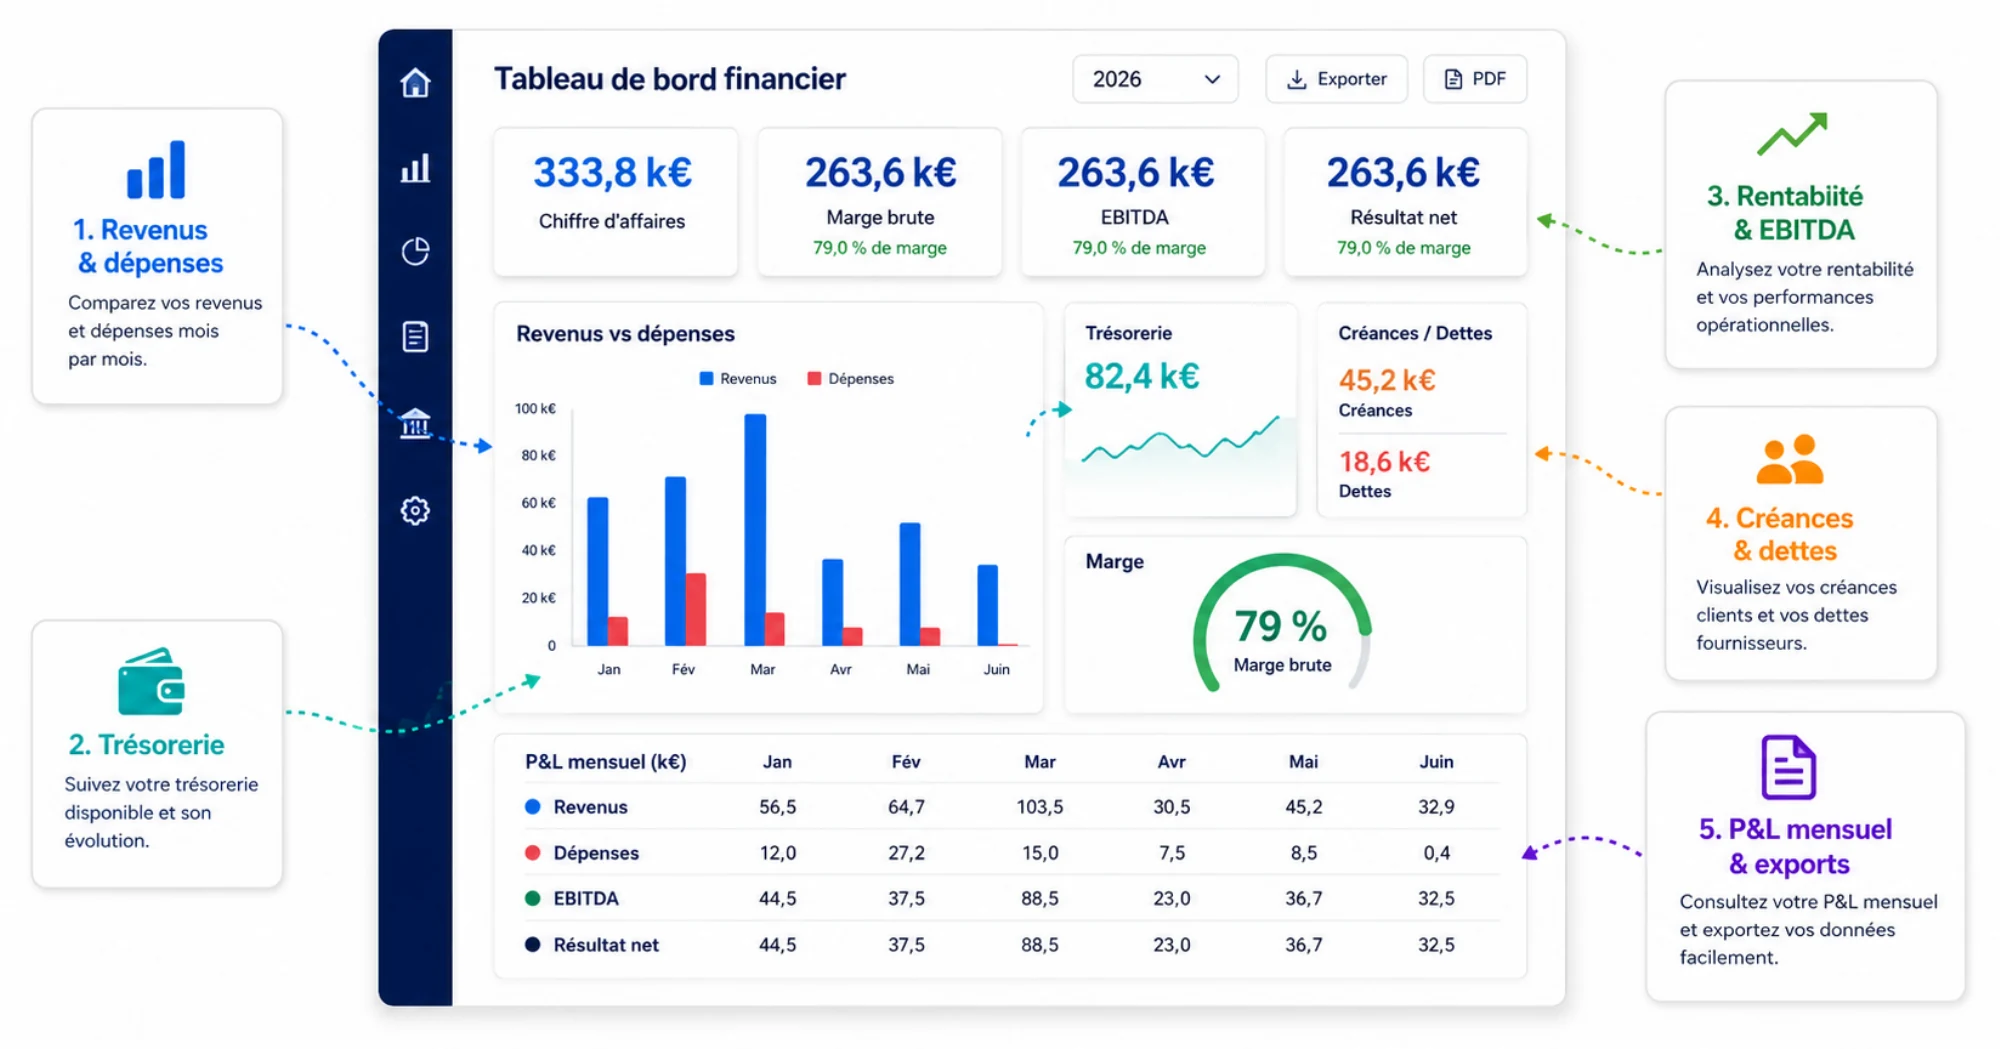Click the chevron arrow of the year selector
Screen dimensions: 2000x1049
[1212, 79]
